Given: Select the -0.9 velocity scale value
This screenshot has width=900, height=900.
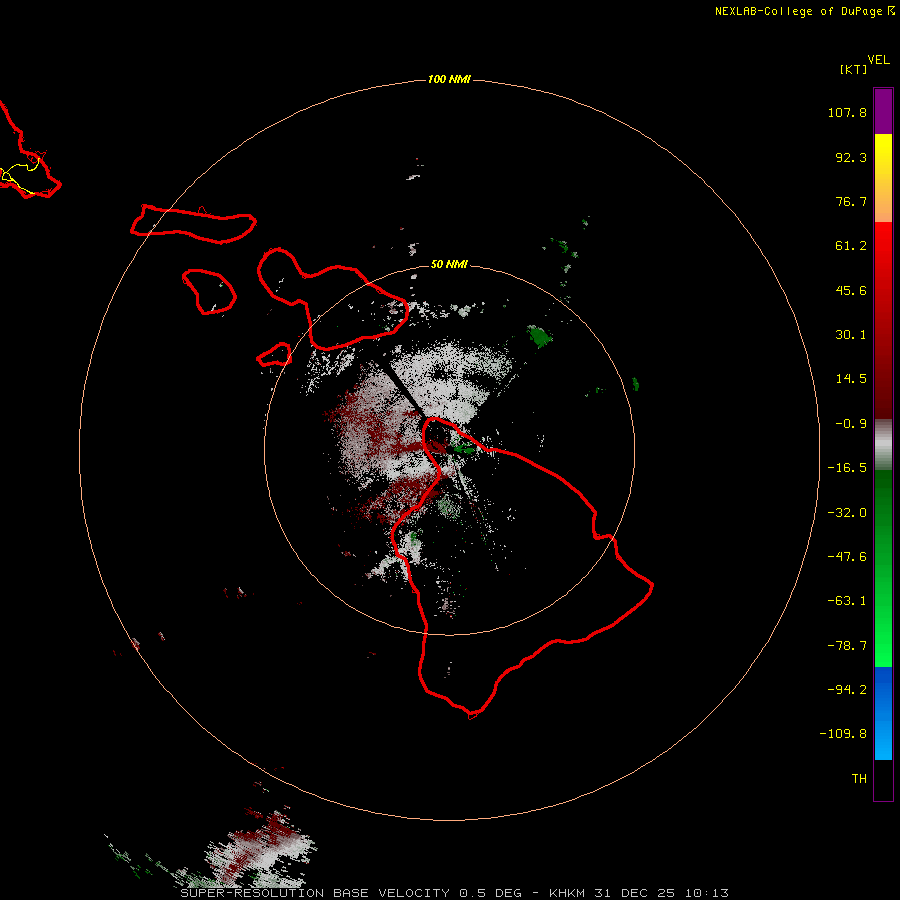Looking at the screenshot, I should pos(851,424).
